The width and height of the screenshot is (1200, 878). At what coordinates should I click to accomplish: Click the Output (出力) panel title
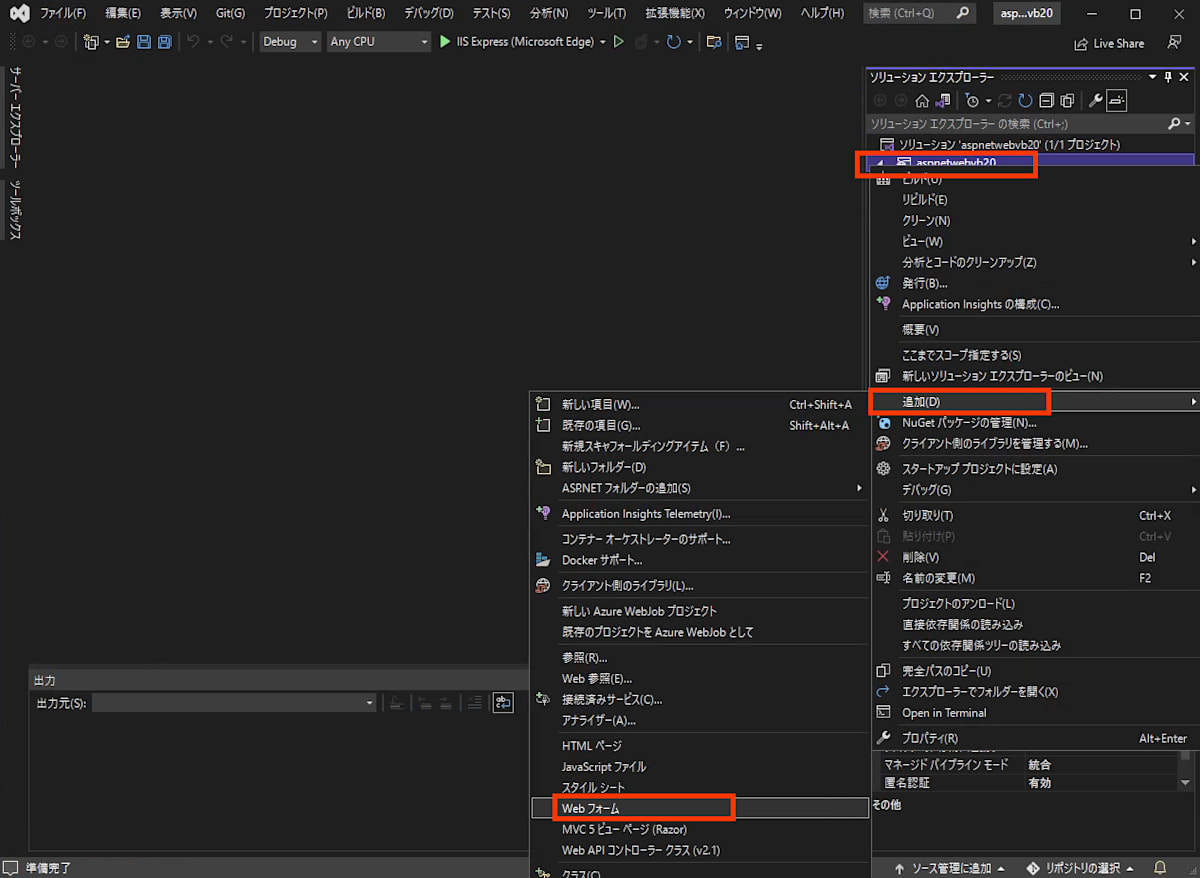click(x=45, y=680)
